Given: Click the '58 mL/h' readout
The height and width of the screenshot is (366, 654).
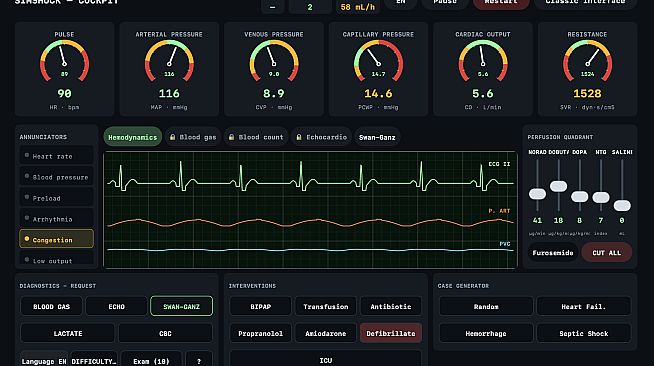Looking at the screenshot, I should tap(357, 7).
